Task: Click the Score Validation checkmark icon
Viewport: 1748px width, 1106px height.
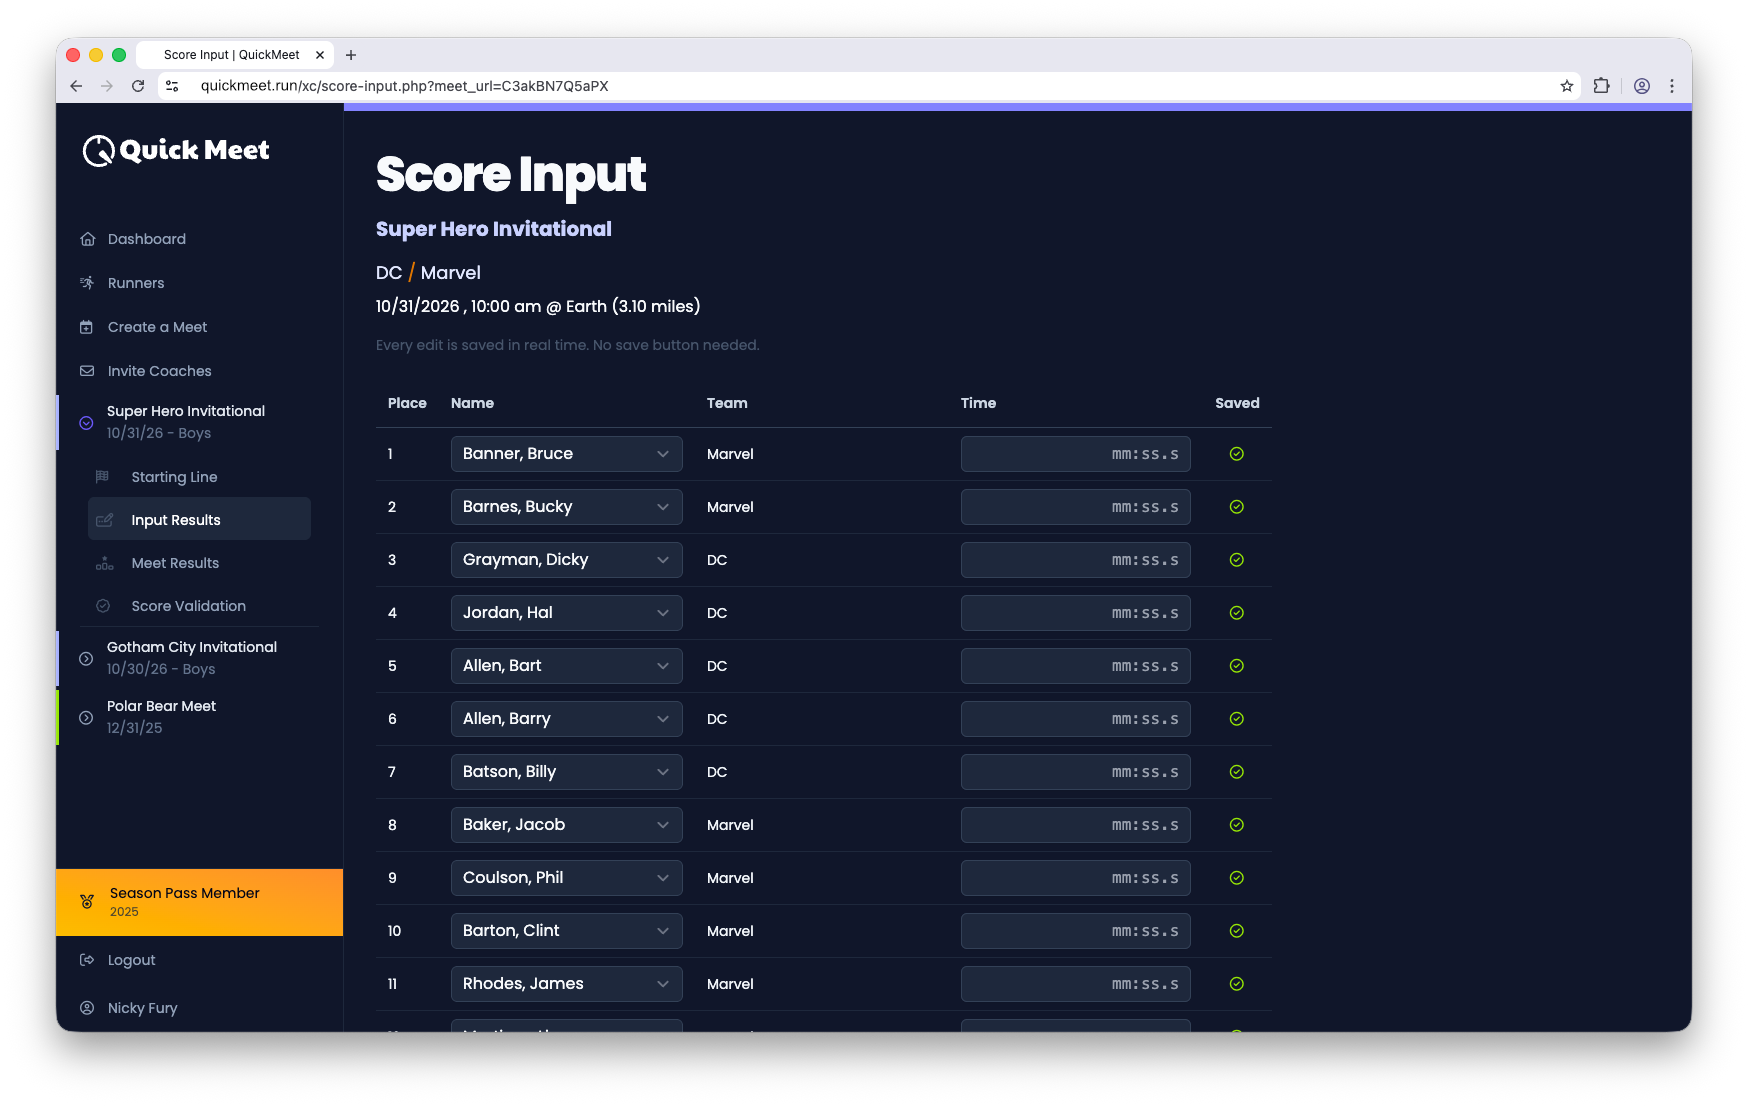Action: coord(104,606)
